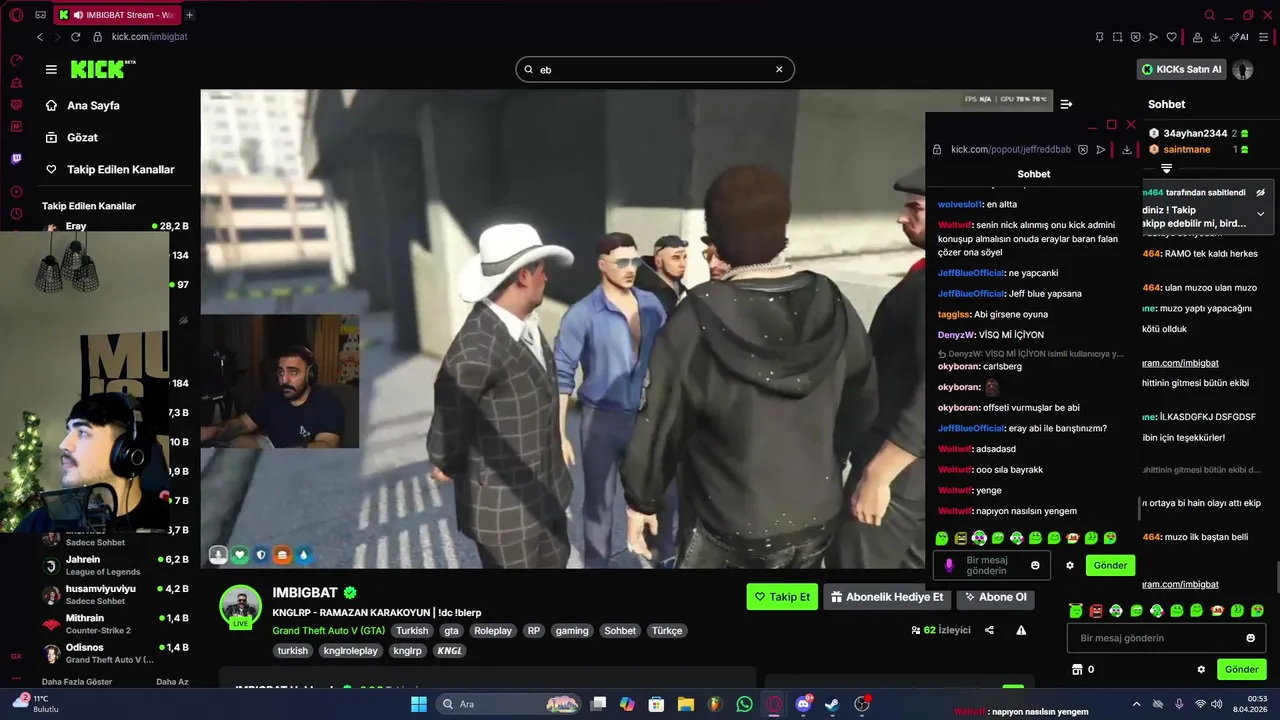The width and height of the screenshot is (1280, 720).
Task: Go back with the browser back arrow
Action: (40, 37)
